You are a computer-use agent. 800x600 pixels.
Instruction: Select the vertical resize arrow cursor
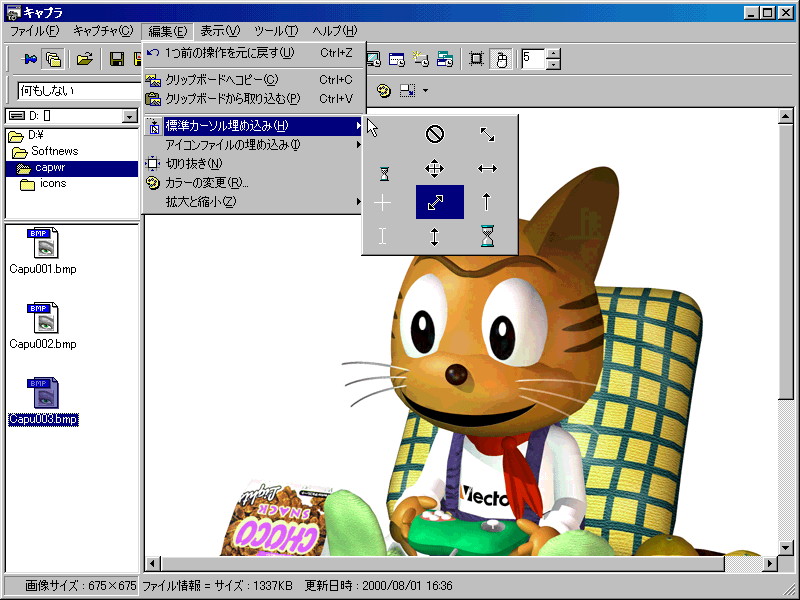point(435,237)
